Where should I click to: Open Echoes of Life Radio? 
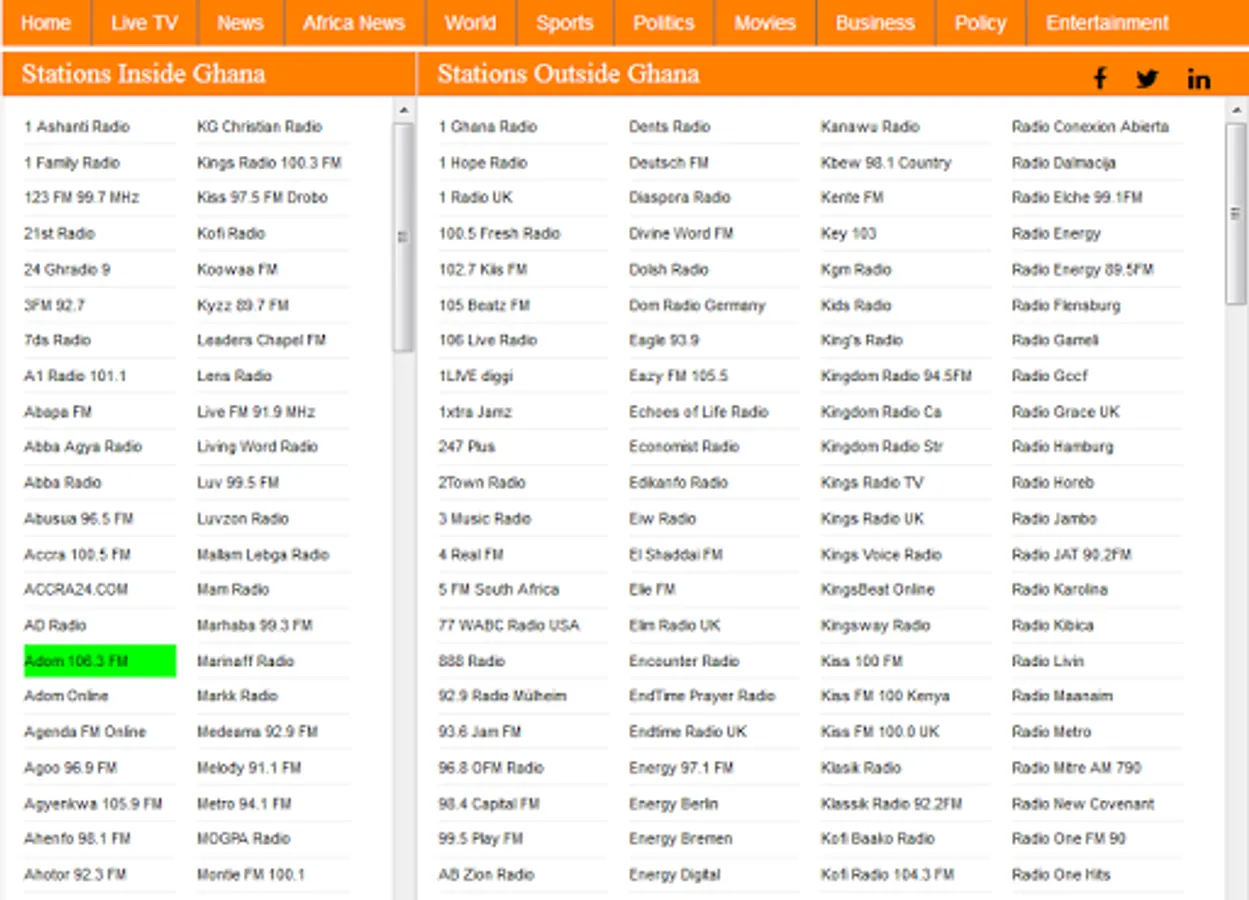point(699,412)
